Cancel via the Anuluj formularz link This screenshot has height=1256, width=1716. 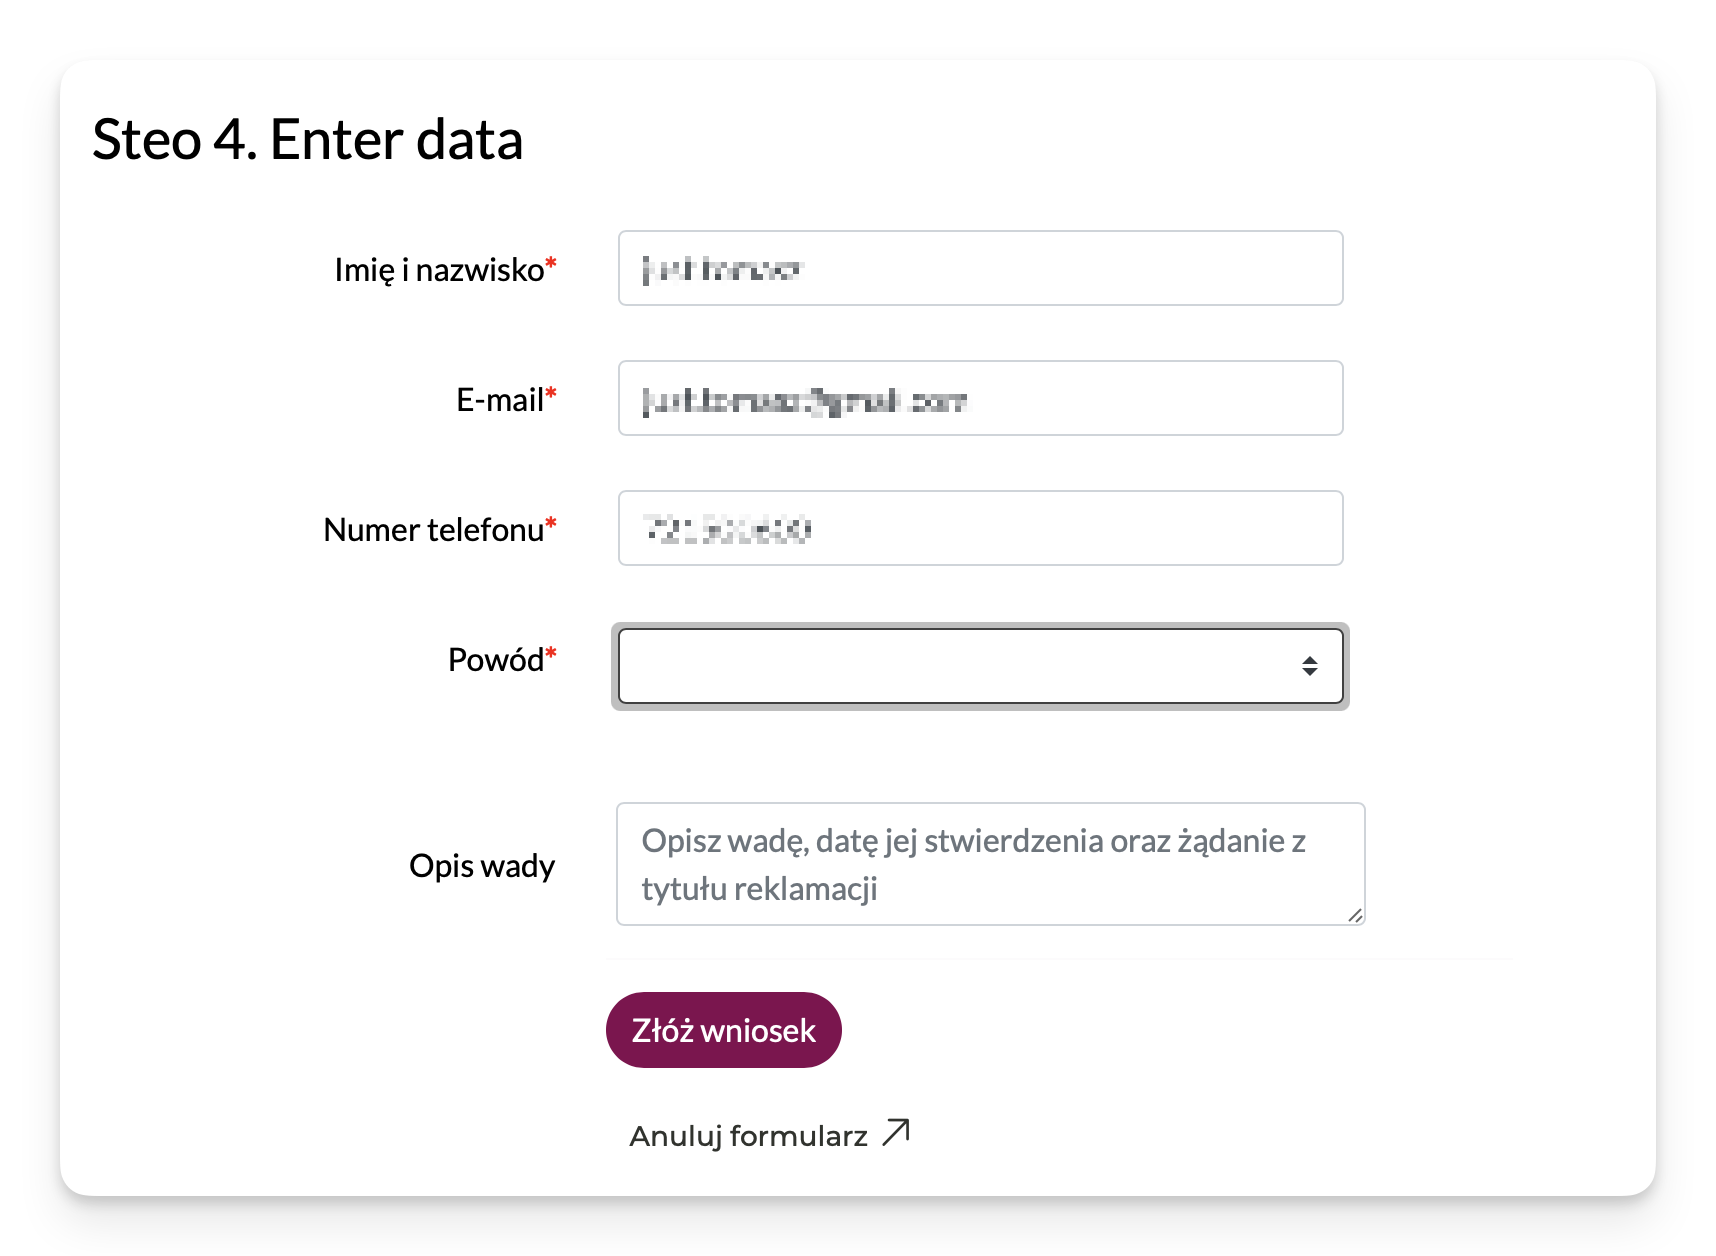coord(748,1136)
